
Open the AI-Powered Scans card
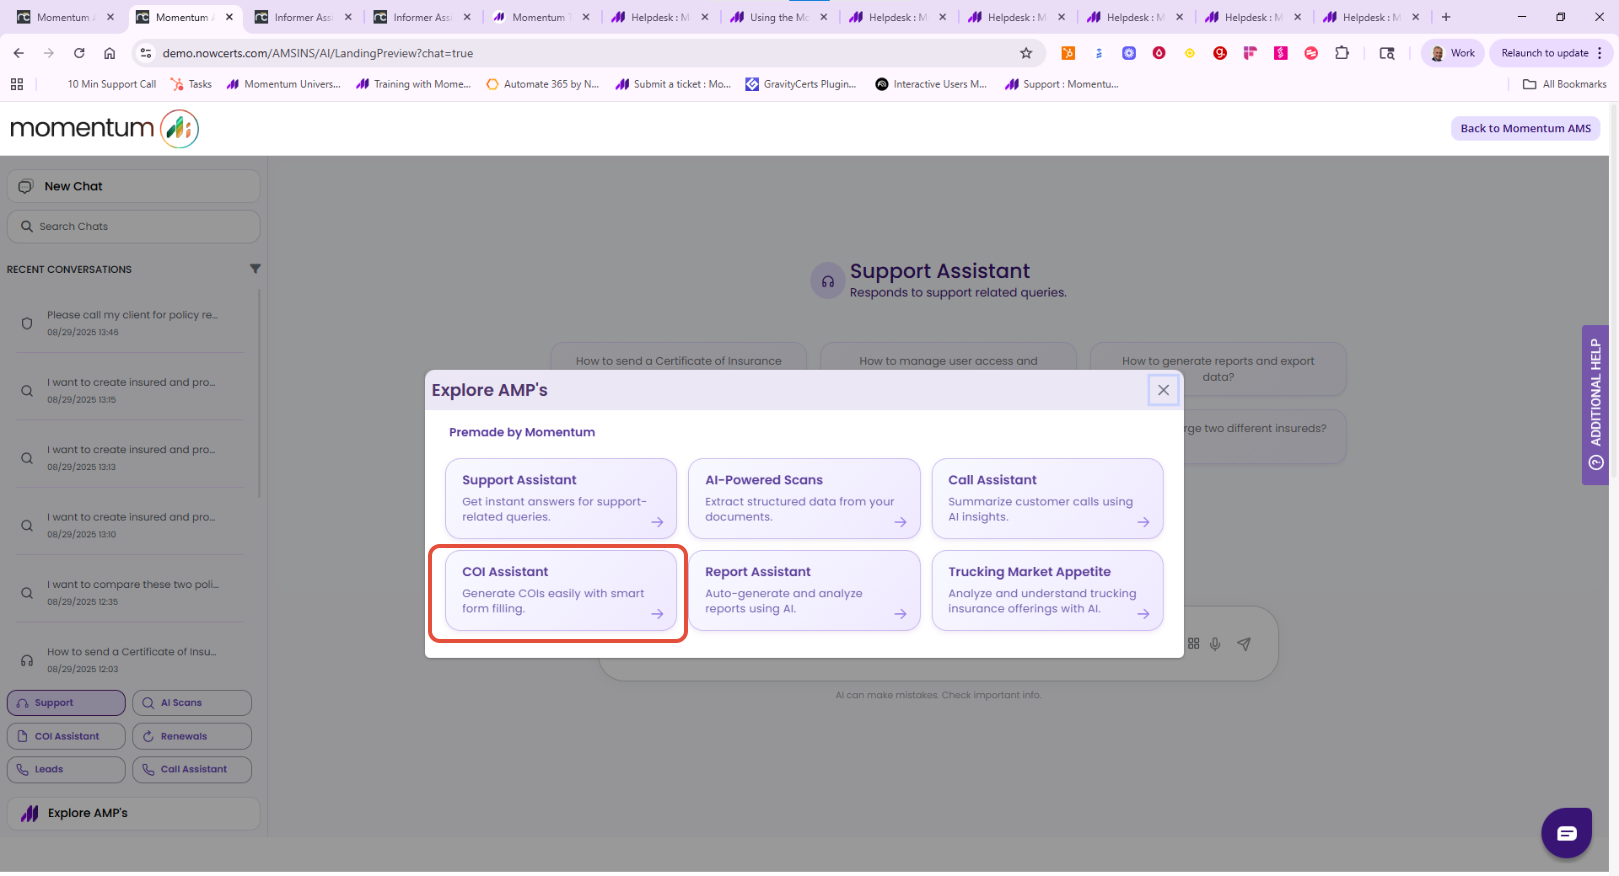(x=804, y=498)
